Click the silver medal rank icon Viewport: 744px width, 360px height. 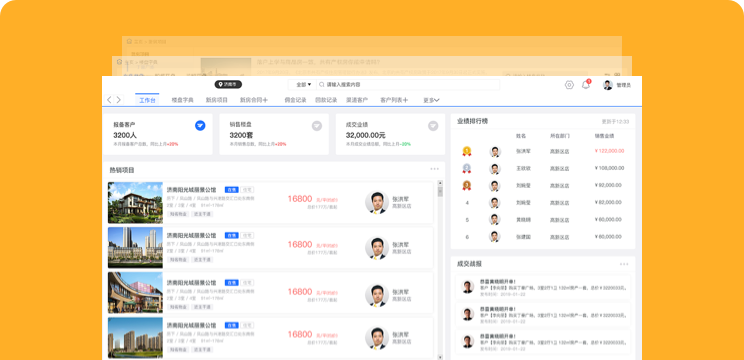coord(467,168)
